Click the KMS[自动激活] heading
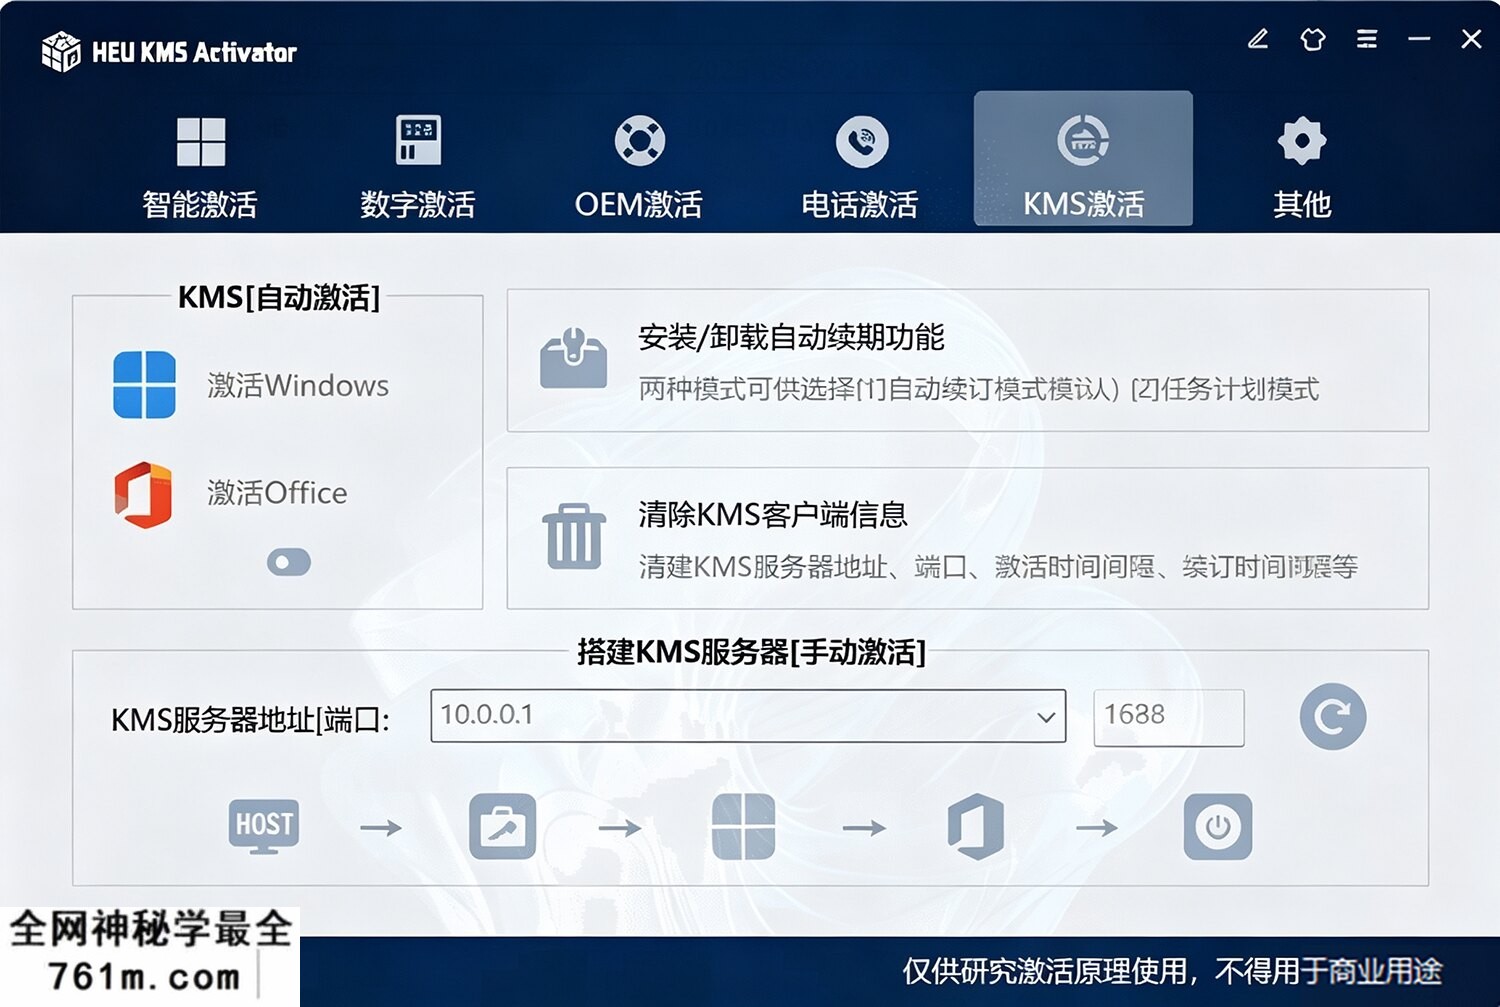This screenshot has width=1500, height=1007. 279,297
